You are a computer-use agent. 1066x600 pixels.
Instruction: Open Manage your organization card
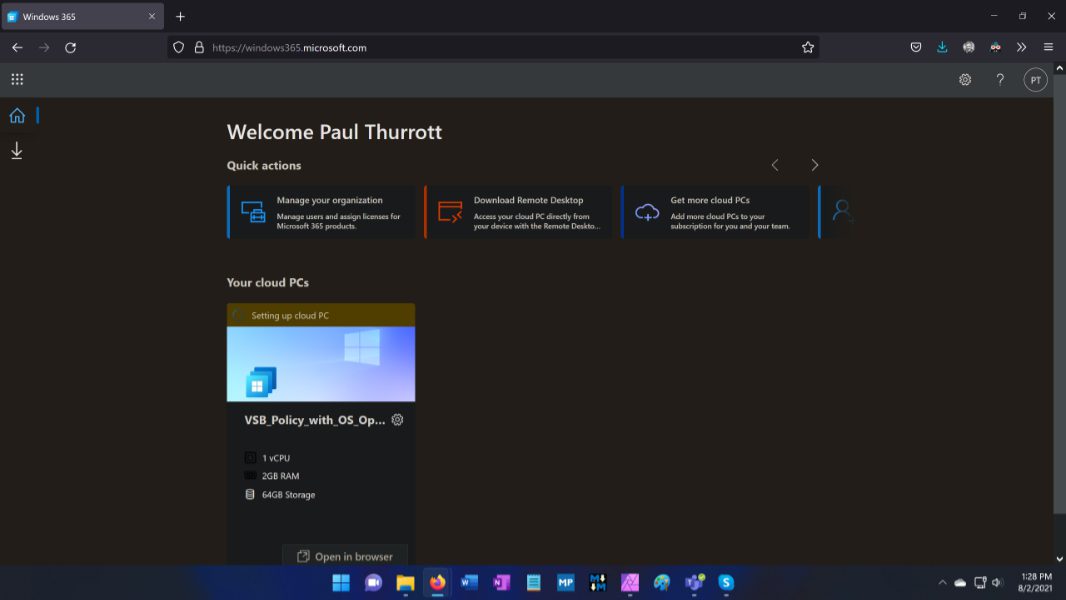click(x=321, y=212)
